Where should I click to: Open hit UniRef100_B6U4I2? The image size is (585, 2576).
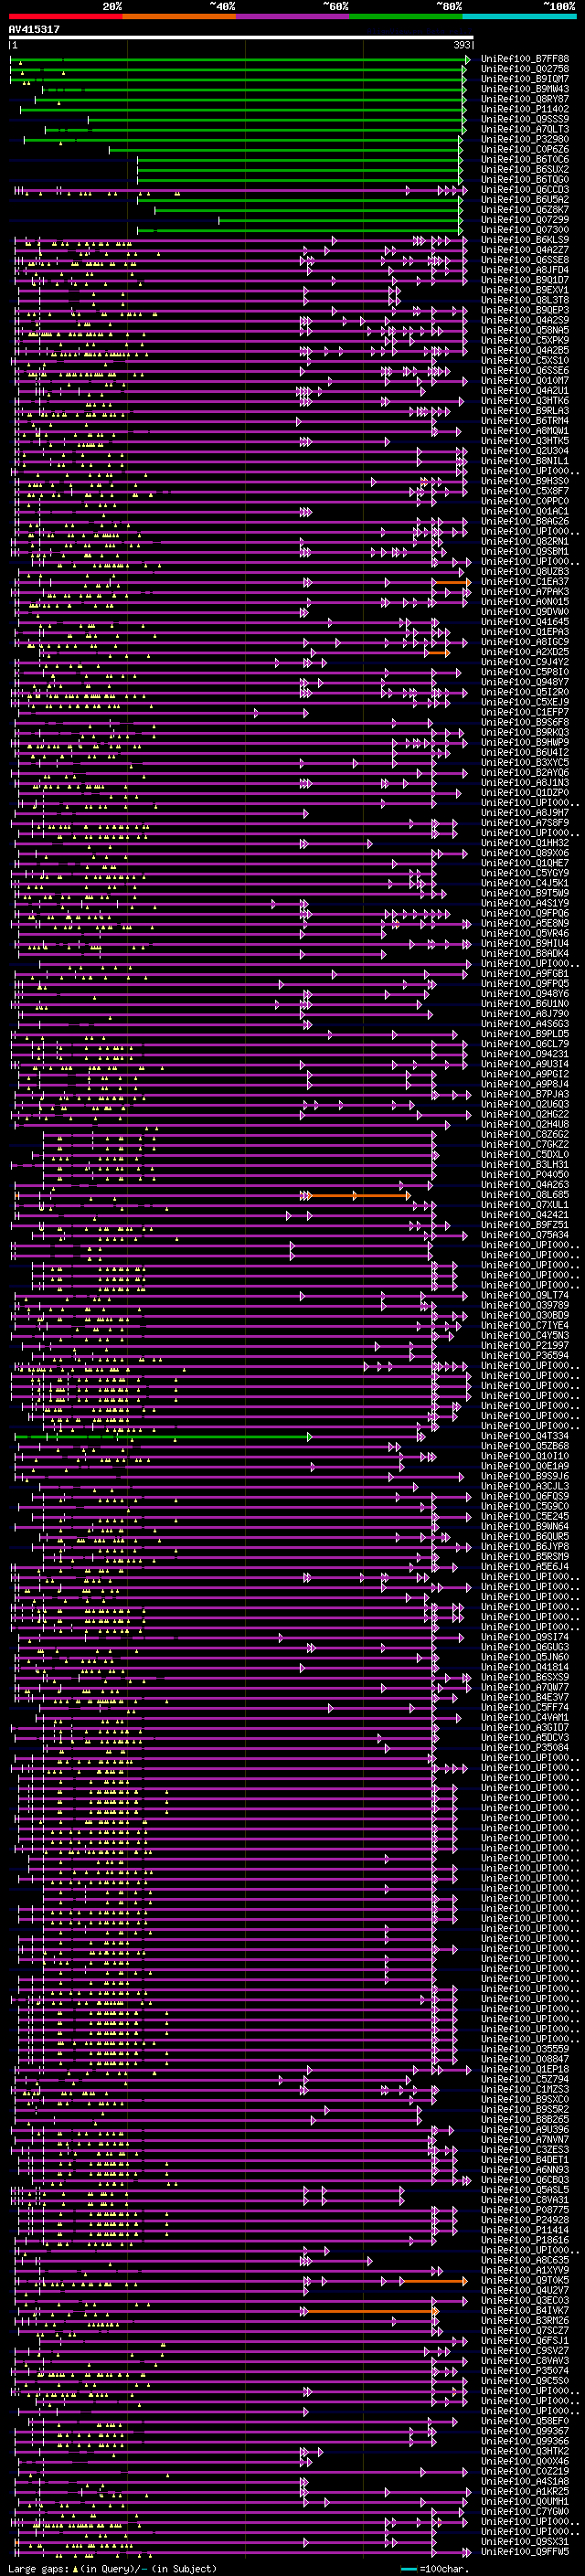[x=525, y=752]
